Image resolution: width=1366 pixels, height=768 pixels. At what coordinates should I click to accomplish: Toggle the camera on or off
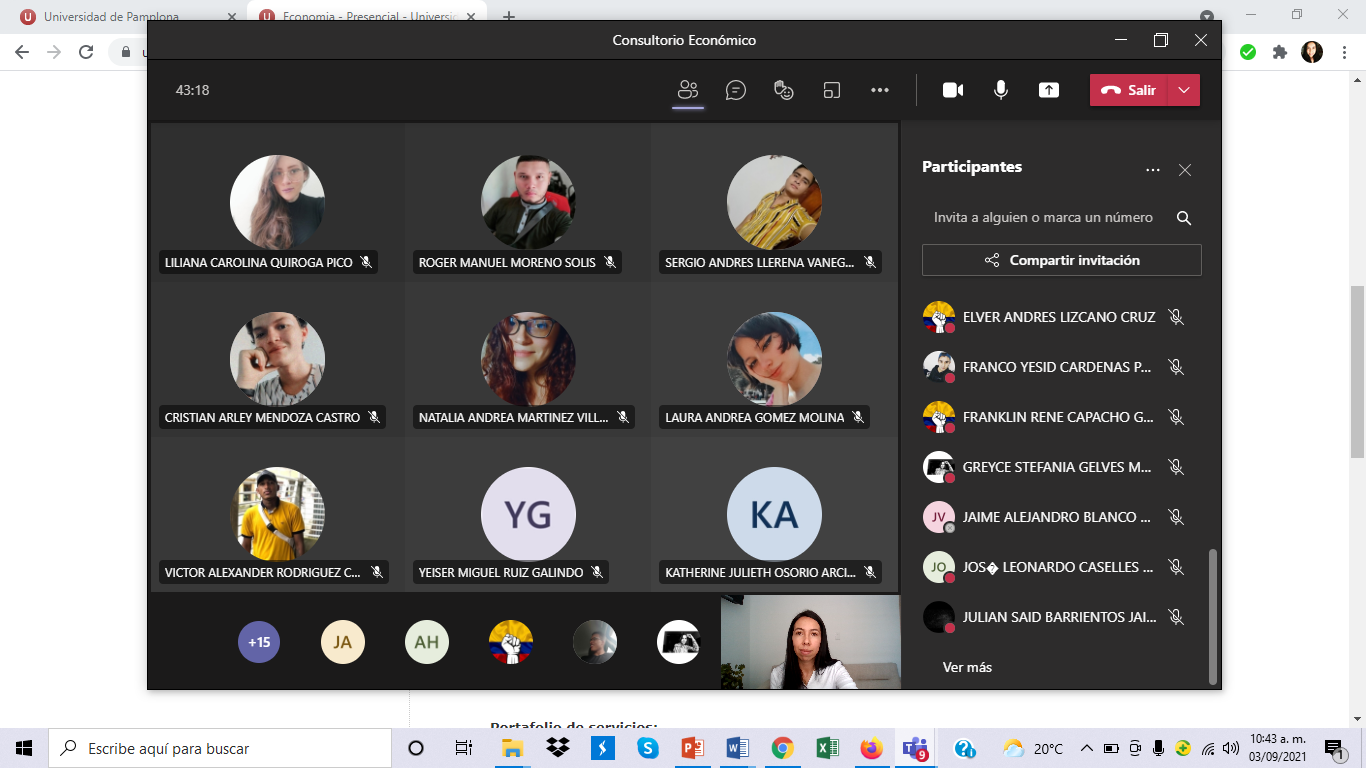pos(952,90)
